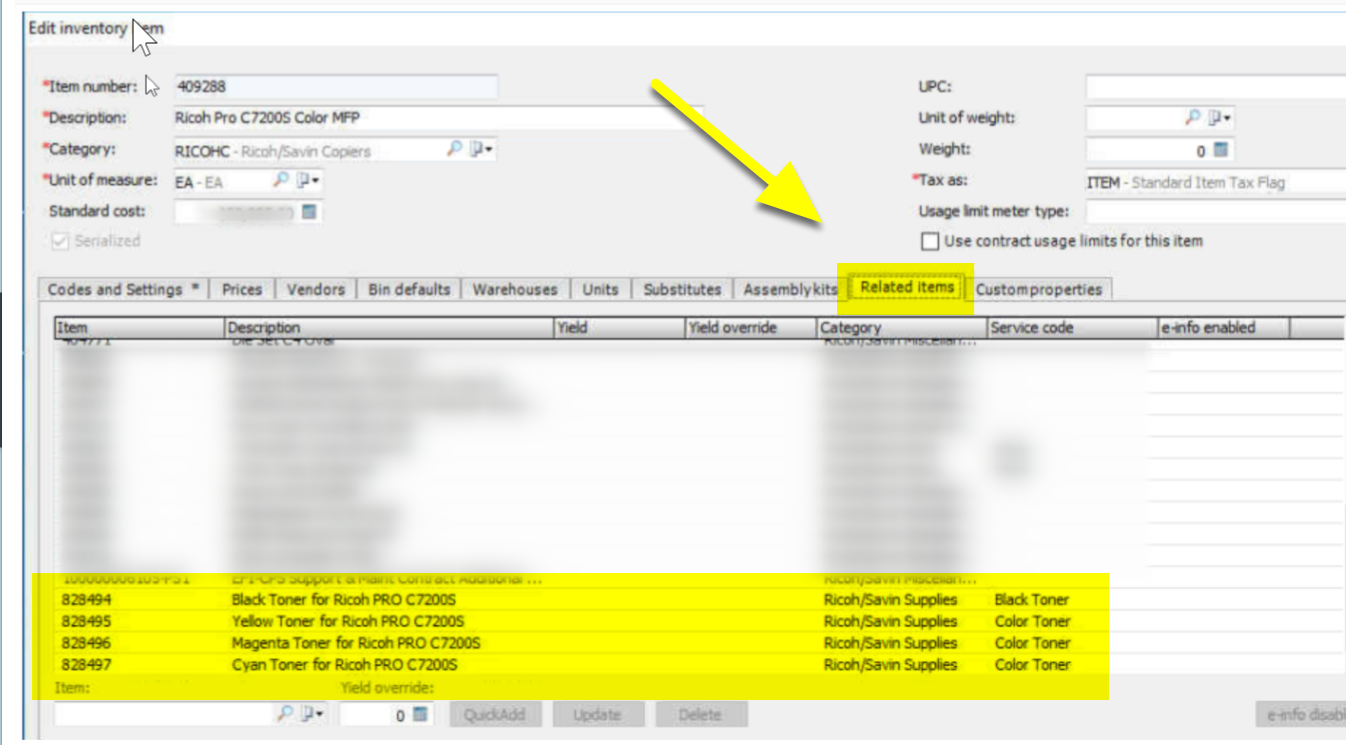The height and width of the screenshot is (745, 1346).
Task: Click the e-info enabled column header
Action: pos(1224,327)
